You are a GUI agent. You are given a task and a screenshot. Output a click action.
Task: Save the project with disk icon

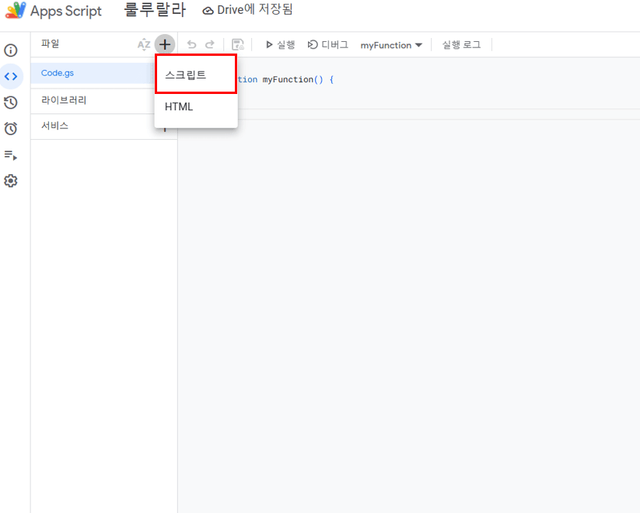pos(237,45)
